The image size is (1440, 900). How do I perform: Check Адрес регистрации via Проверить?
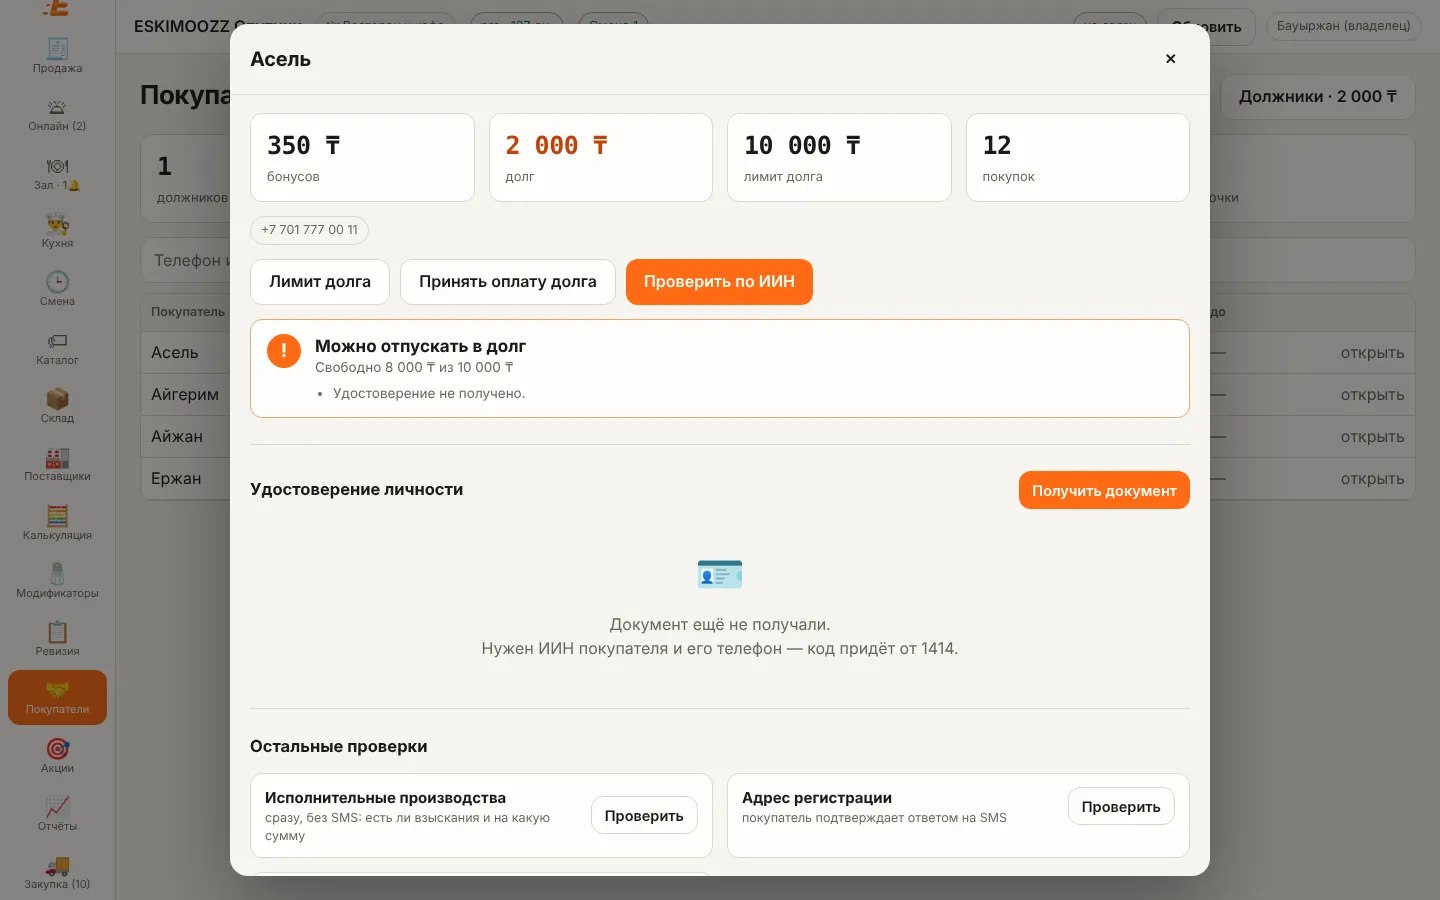pyautogui.click(x=1121, y=807)
